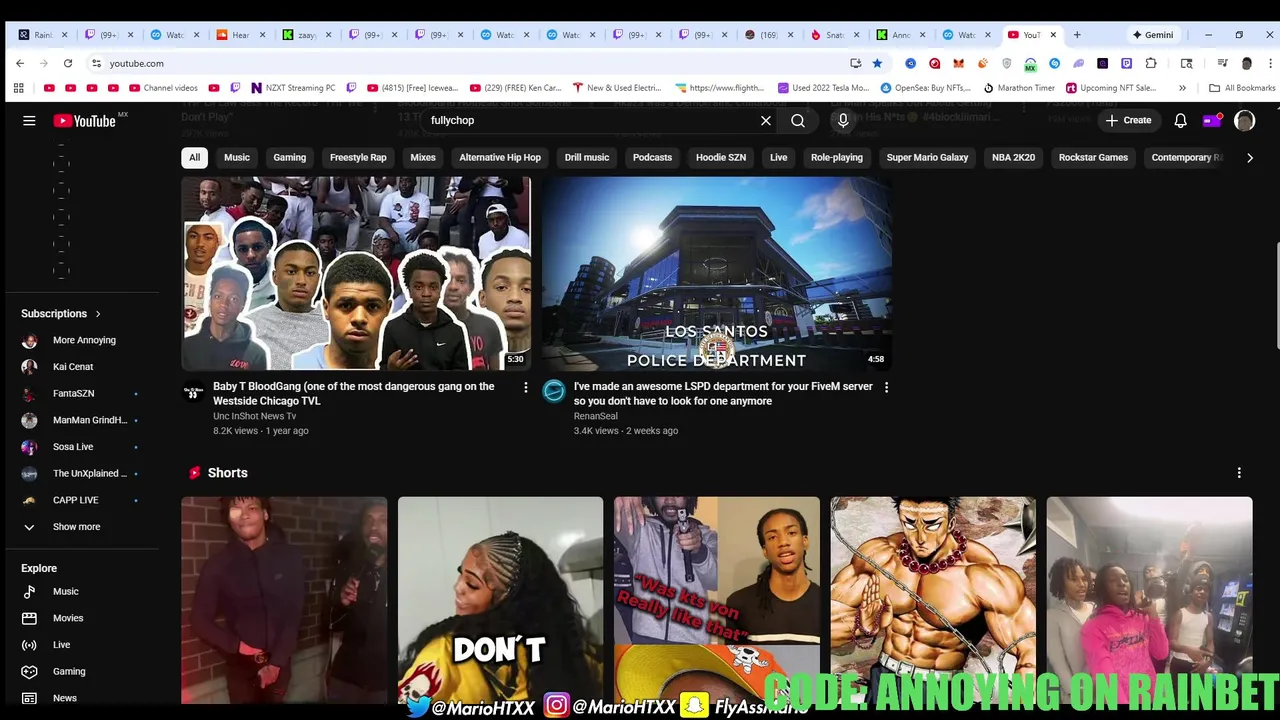Viewport: 1280px width, 720px height.
Task: Open the Gemini button in Chrome
Action: pos(1153,35)
